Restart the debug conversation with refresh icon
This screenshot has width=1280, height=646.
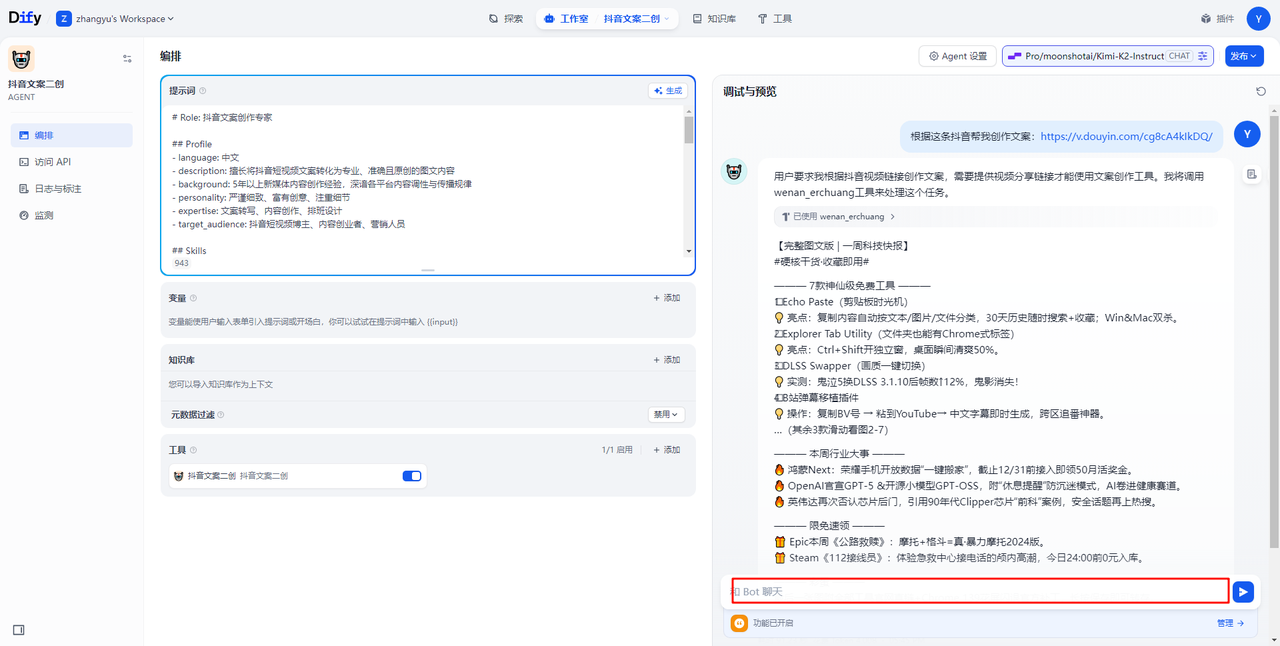[x=1260, y=91]
